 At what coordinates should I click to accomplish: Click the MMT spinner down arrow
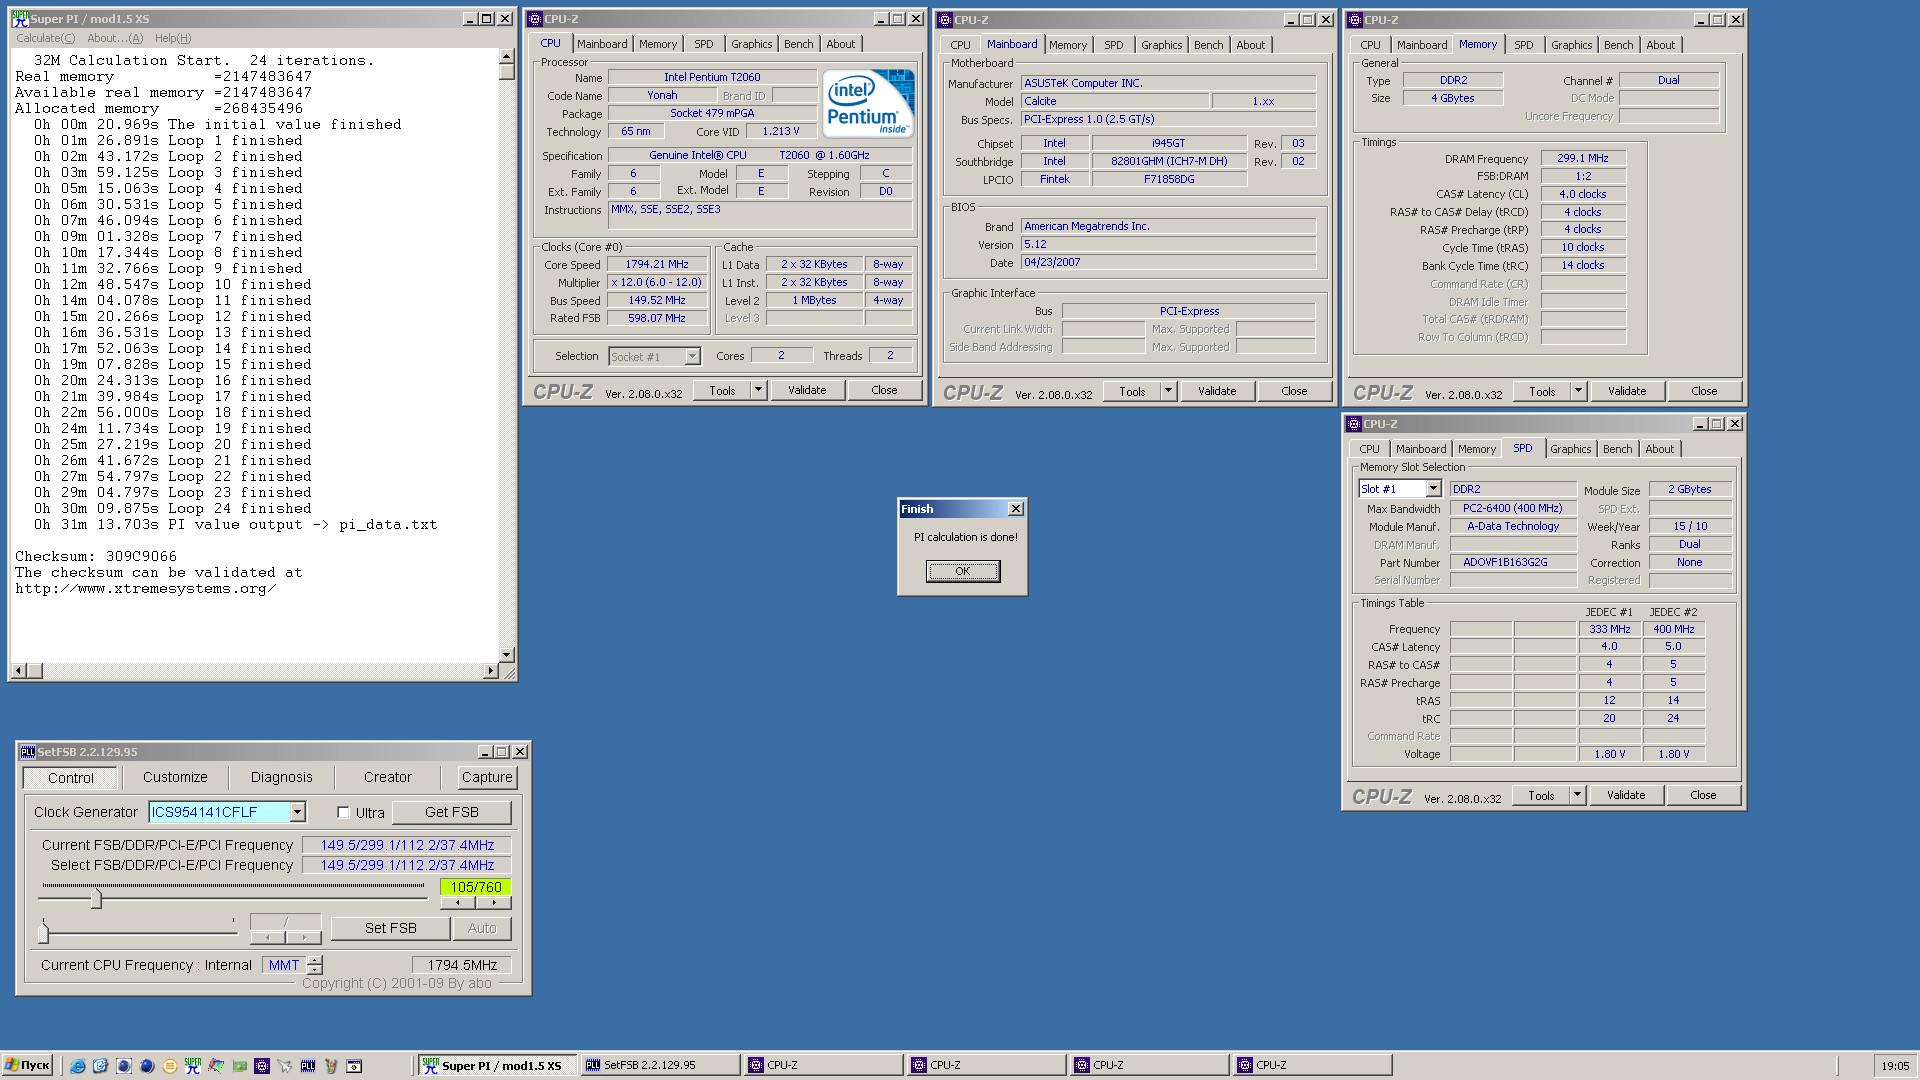[x=315, y=970]
